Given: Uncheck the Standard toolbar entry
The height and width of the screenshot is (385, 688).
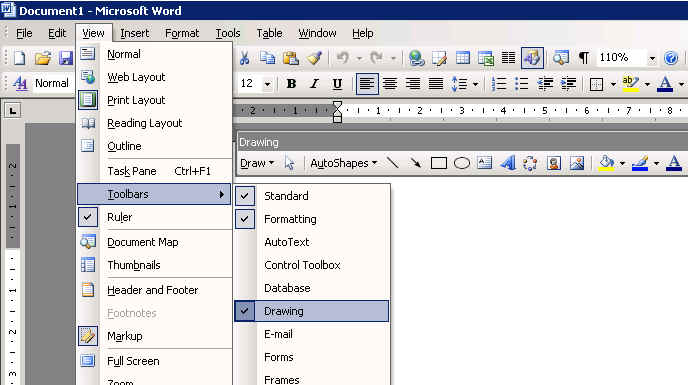Looking at the screenshot, I should point(312,196).
